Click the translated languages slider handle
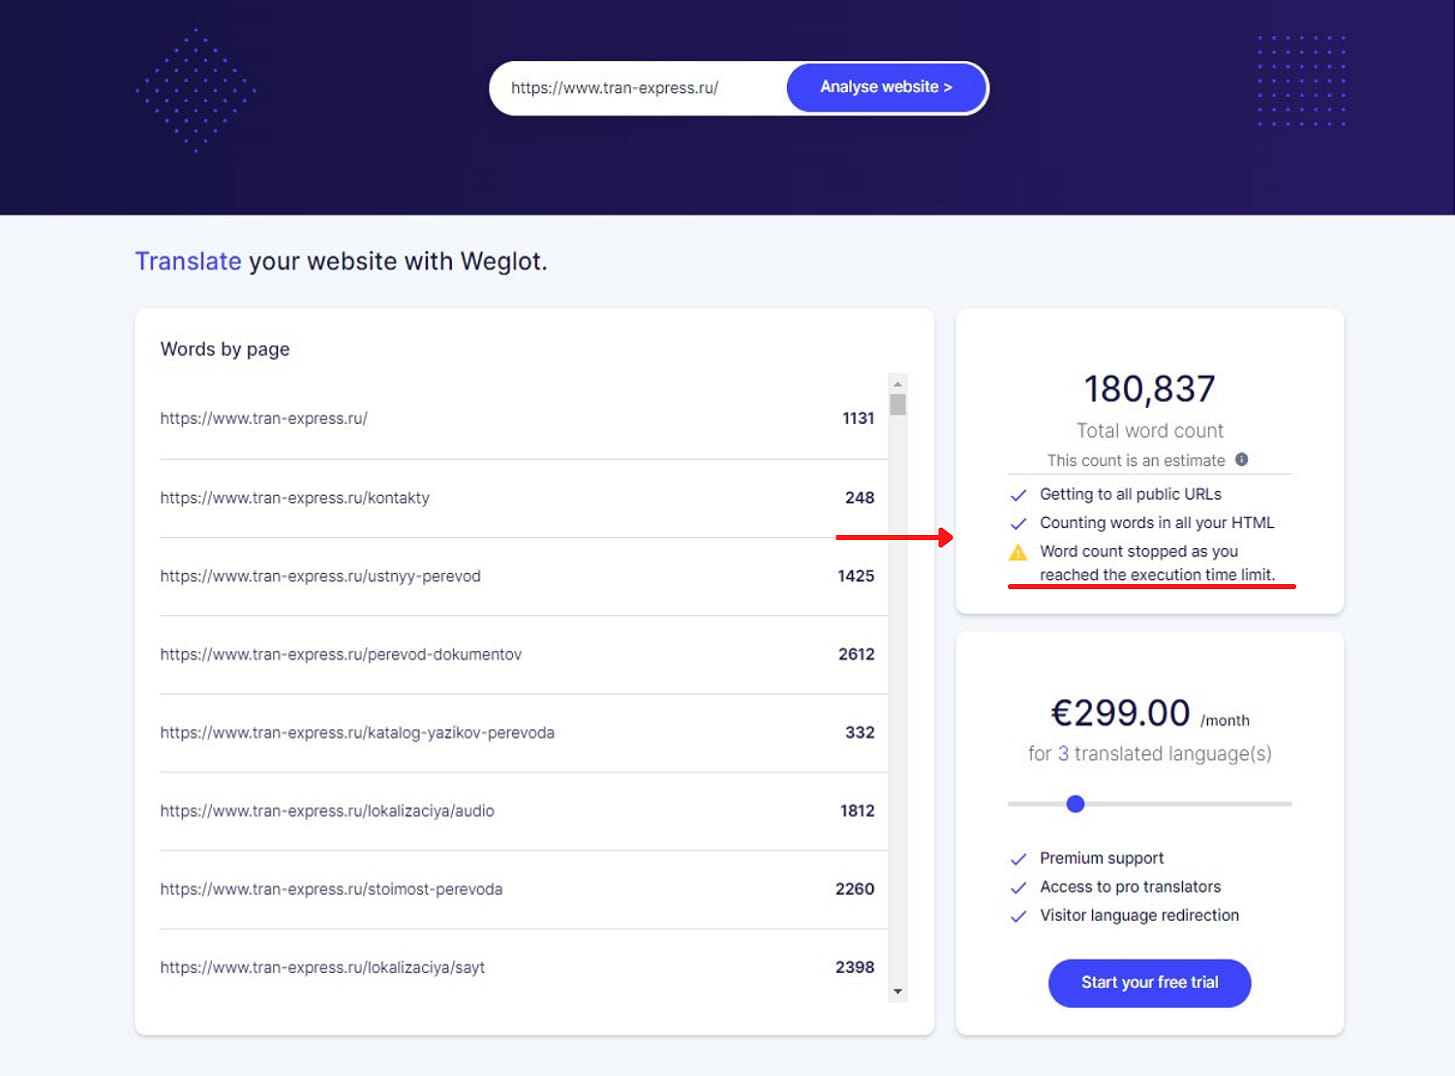 tap(1075, 804)
